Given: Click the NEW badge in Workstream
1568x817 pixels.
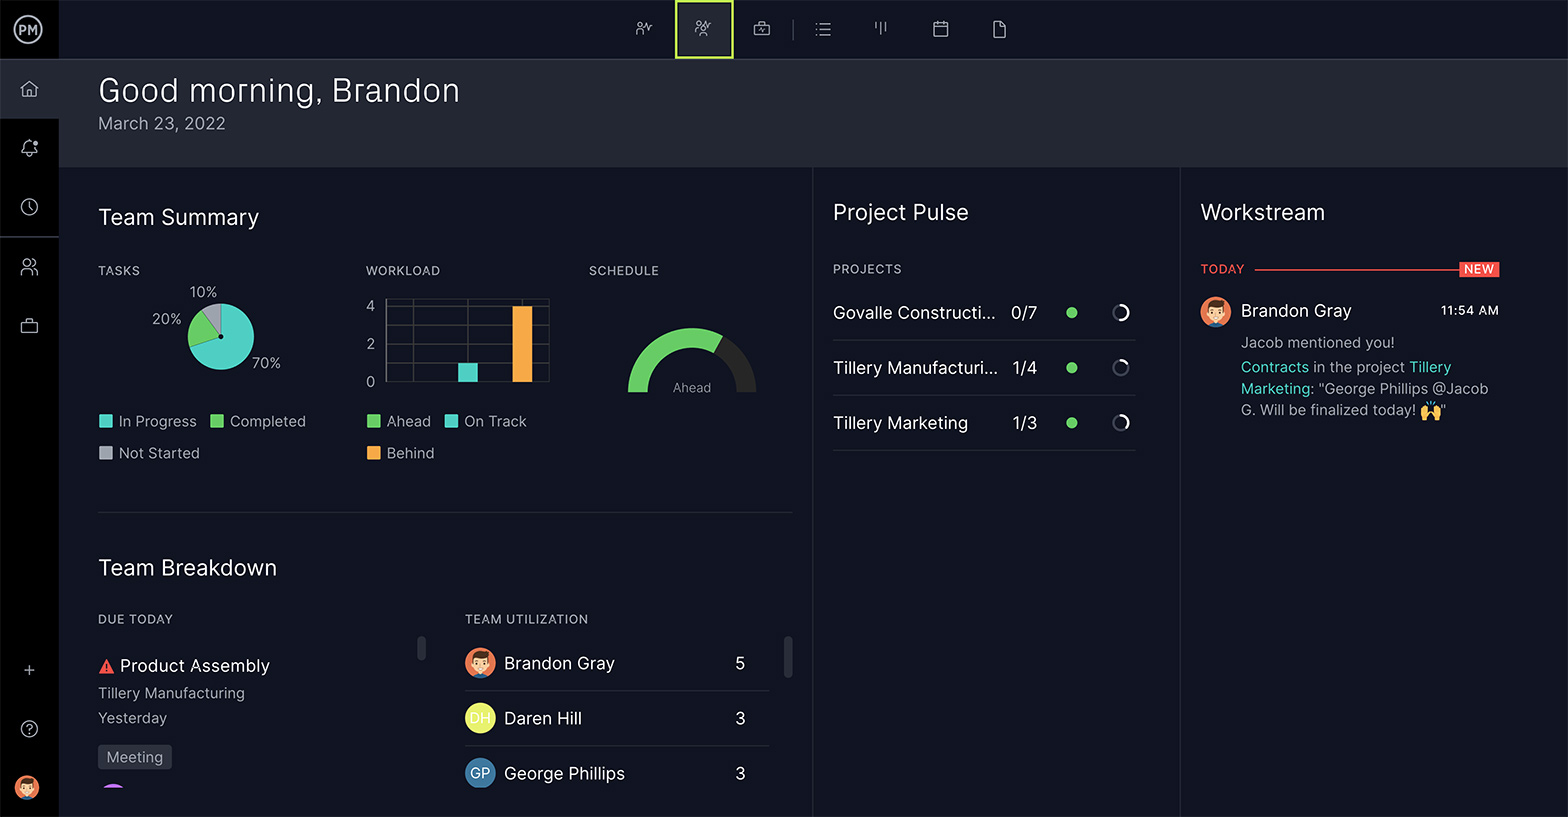Looking at the screenshot, I should coord(1479,269).
